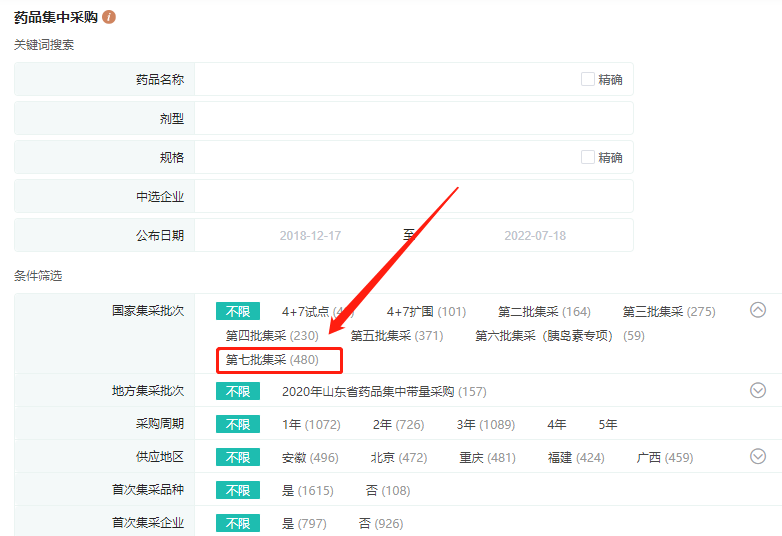The height and width of the screenshot is (536, 782).
Task: Select 不限 for 采购周期
Action: coord(238,424)
